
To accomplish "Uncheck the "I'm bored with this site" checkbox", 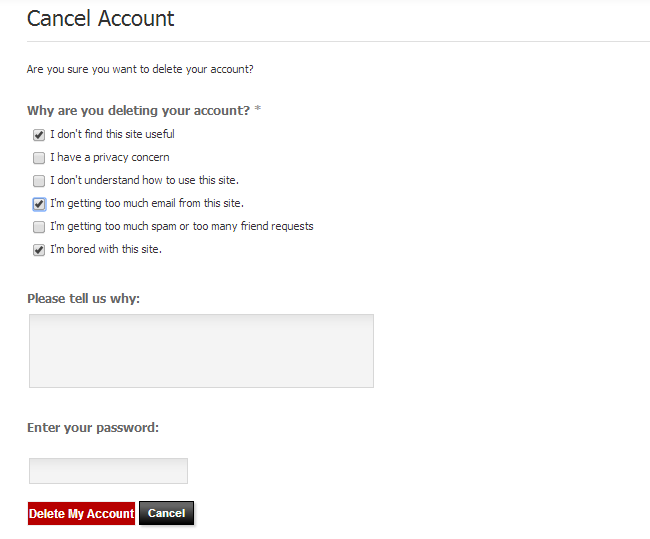I will (x=39, y=250).
